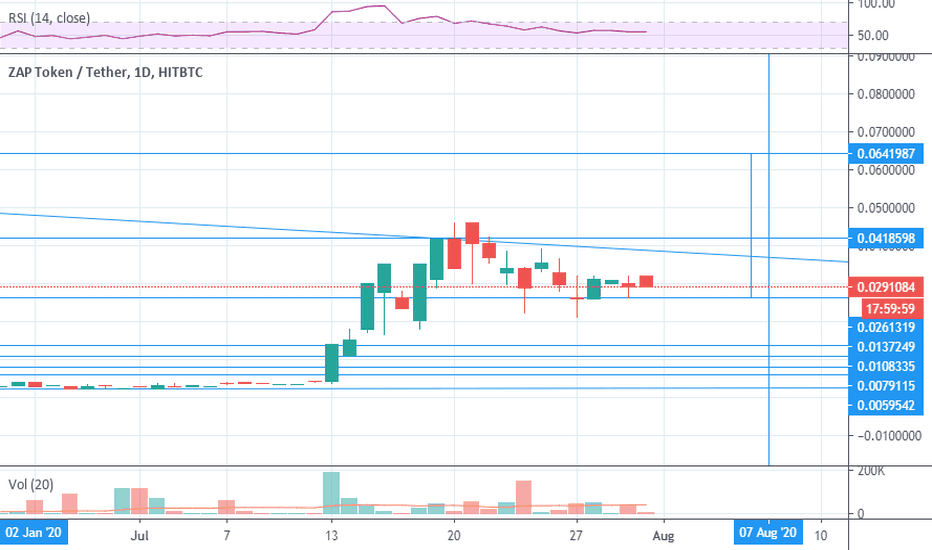The image size is (932, 550).
Task: Click the countdown timer 17:59:59
Action: (890, 309)
